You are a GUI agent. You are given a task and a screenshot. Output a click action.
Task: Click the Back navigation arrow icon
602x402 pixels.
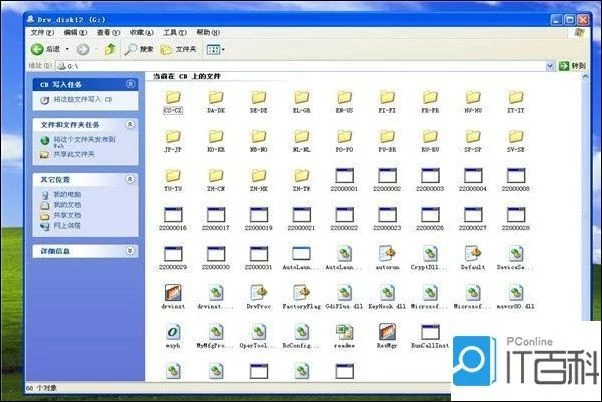pos(37,49)
